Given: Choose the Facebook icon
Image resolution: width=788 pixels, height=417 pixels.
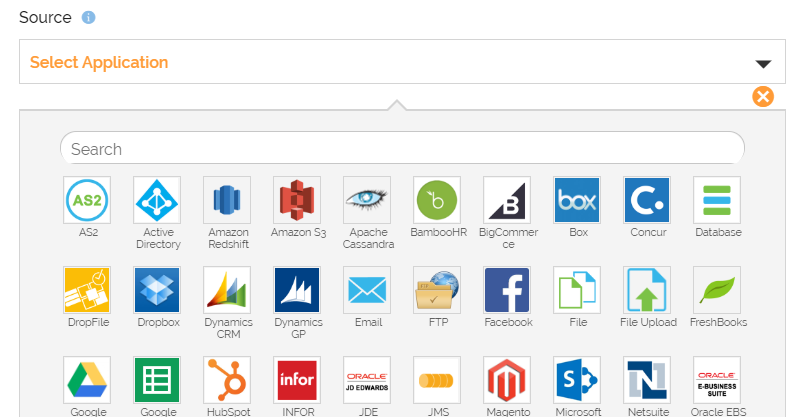Looking at the screenshot, I should click(507, 290).
